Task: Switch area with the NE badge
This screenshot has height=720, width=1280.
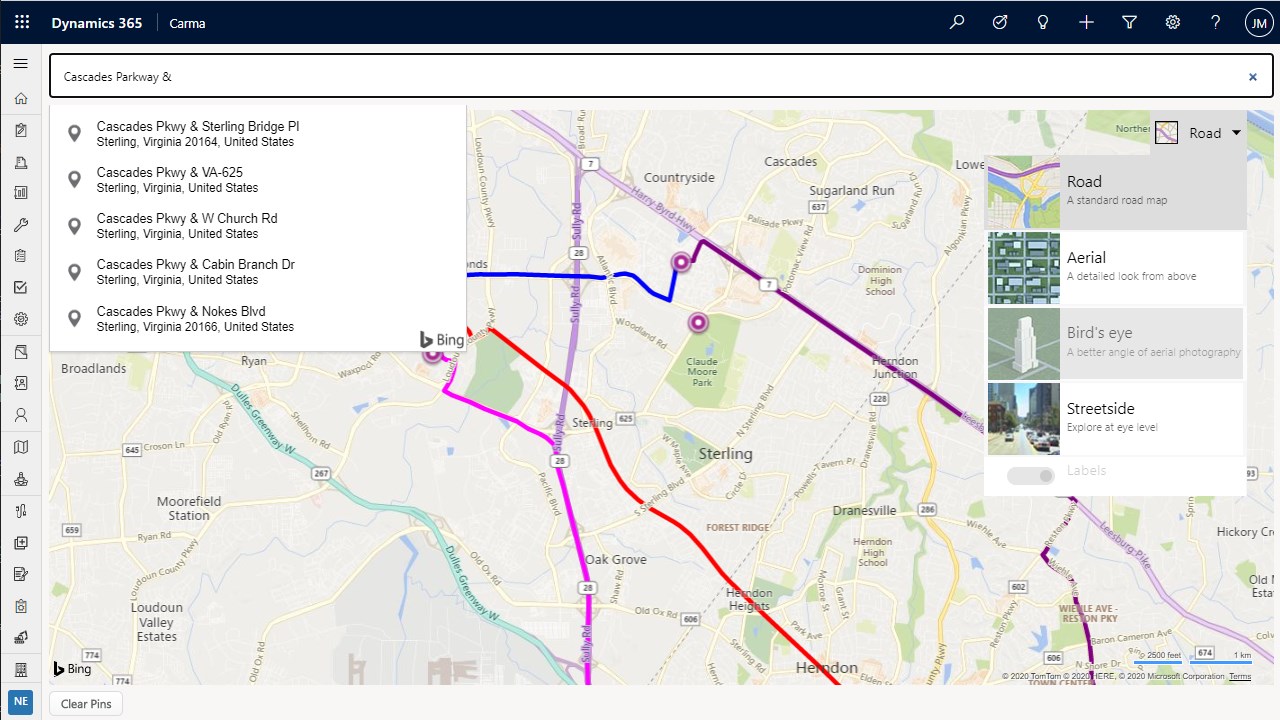Action: (21, 703)
